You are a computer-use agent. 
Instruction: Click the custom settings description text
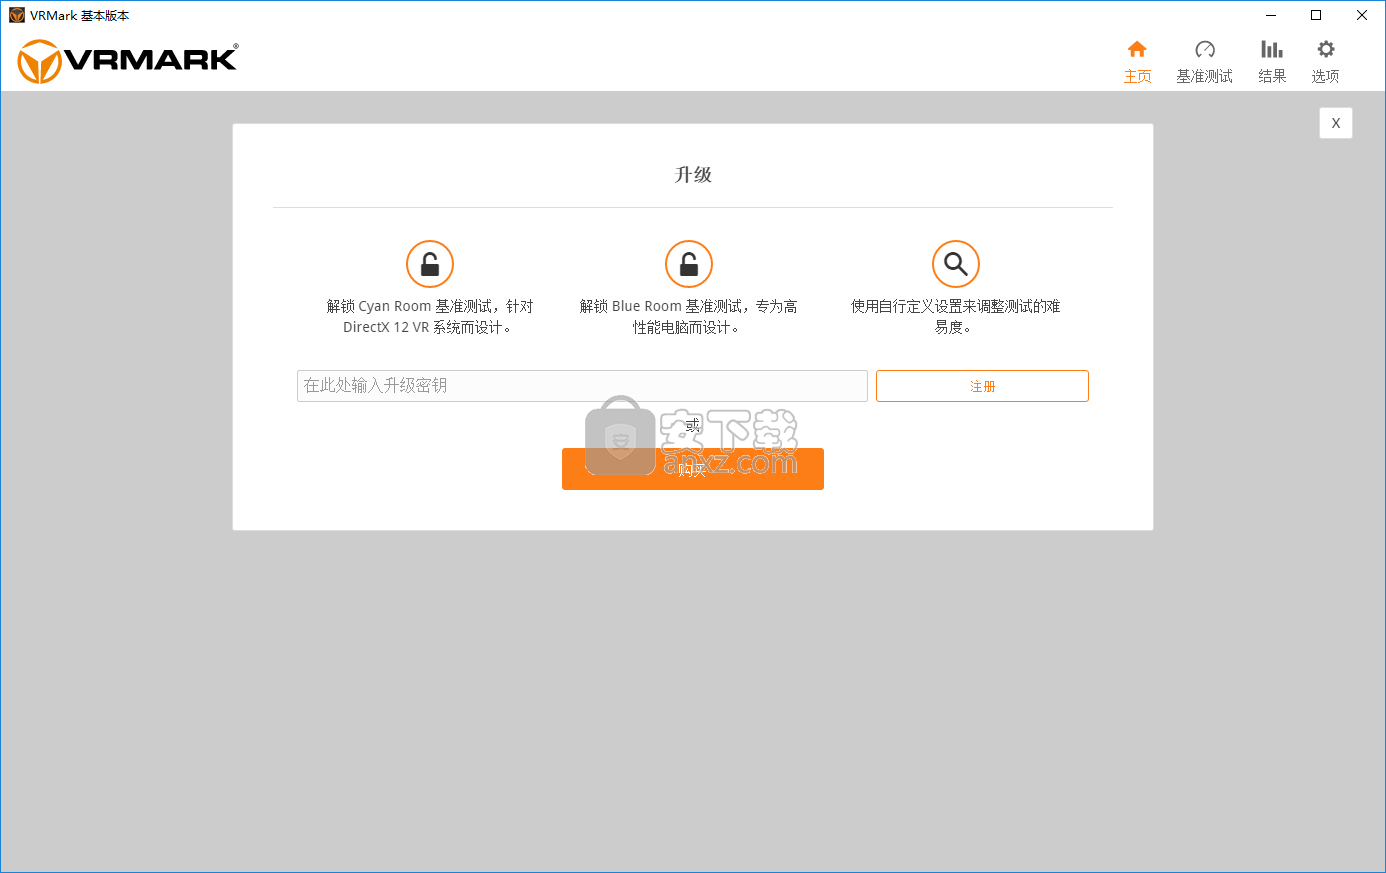tap(956, 317)
